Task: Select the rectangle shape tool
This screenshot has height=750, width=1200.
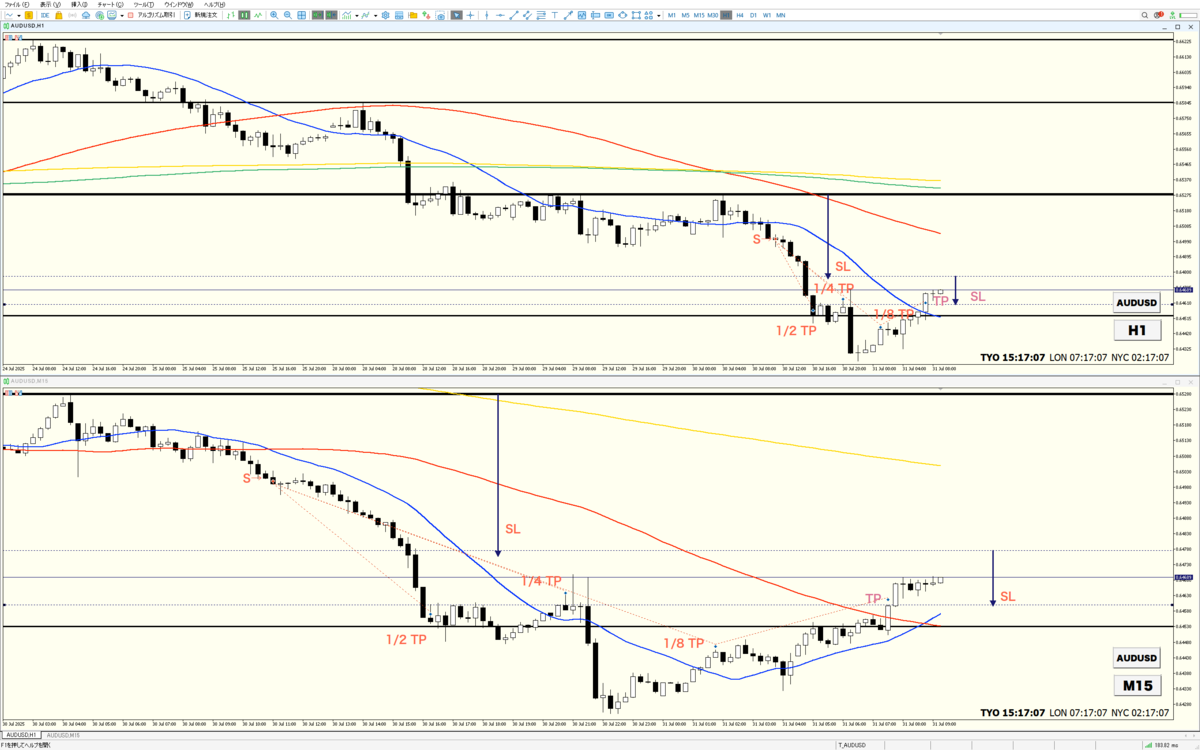Action: tap(636, 16)
